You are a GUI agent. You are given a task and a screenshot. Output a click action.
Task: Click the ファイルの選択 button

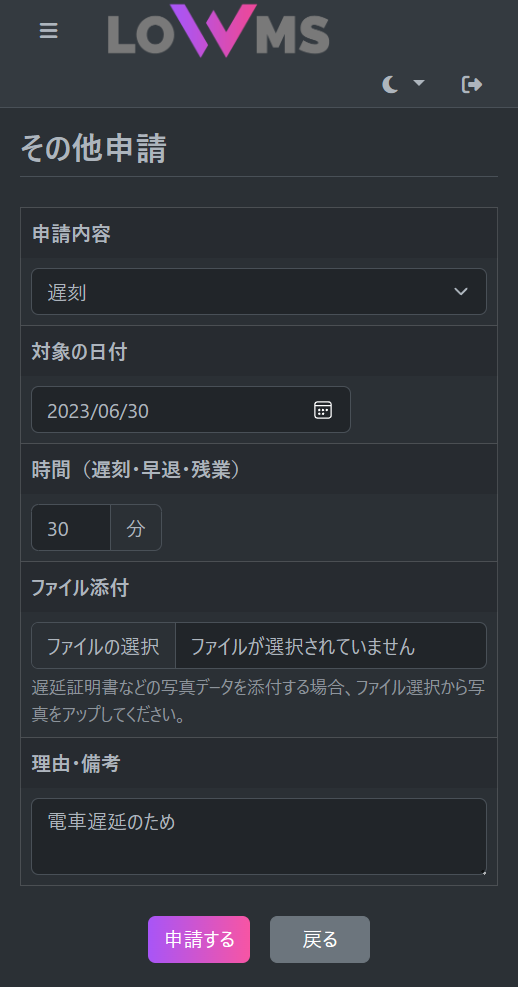[x=103, y=646]
